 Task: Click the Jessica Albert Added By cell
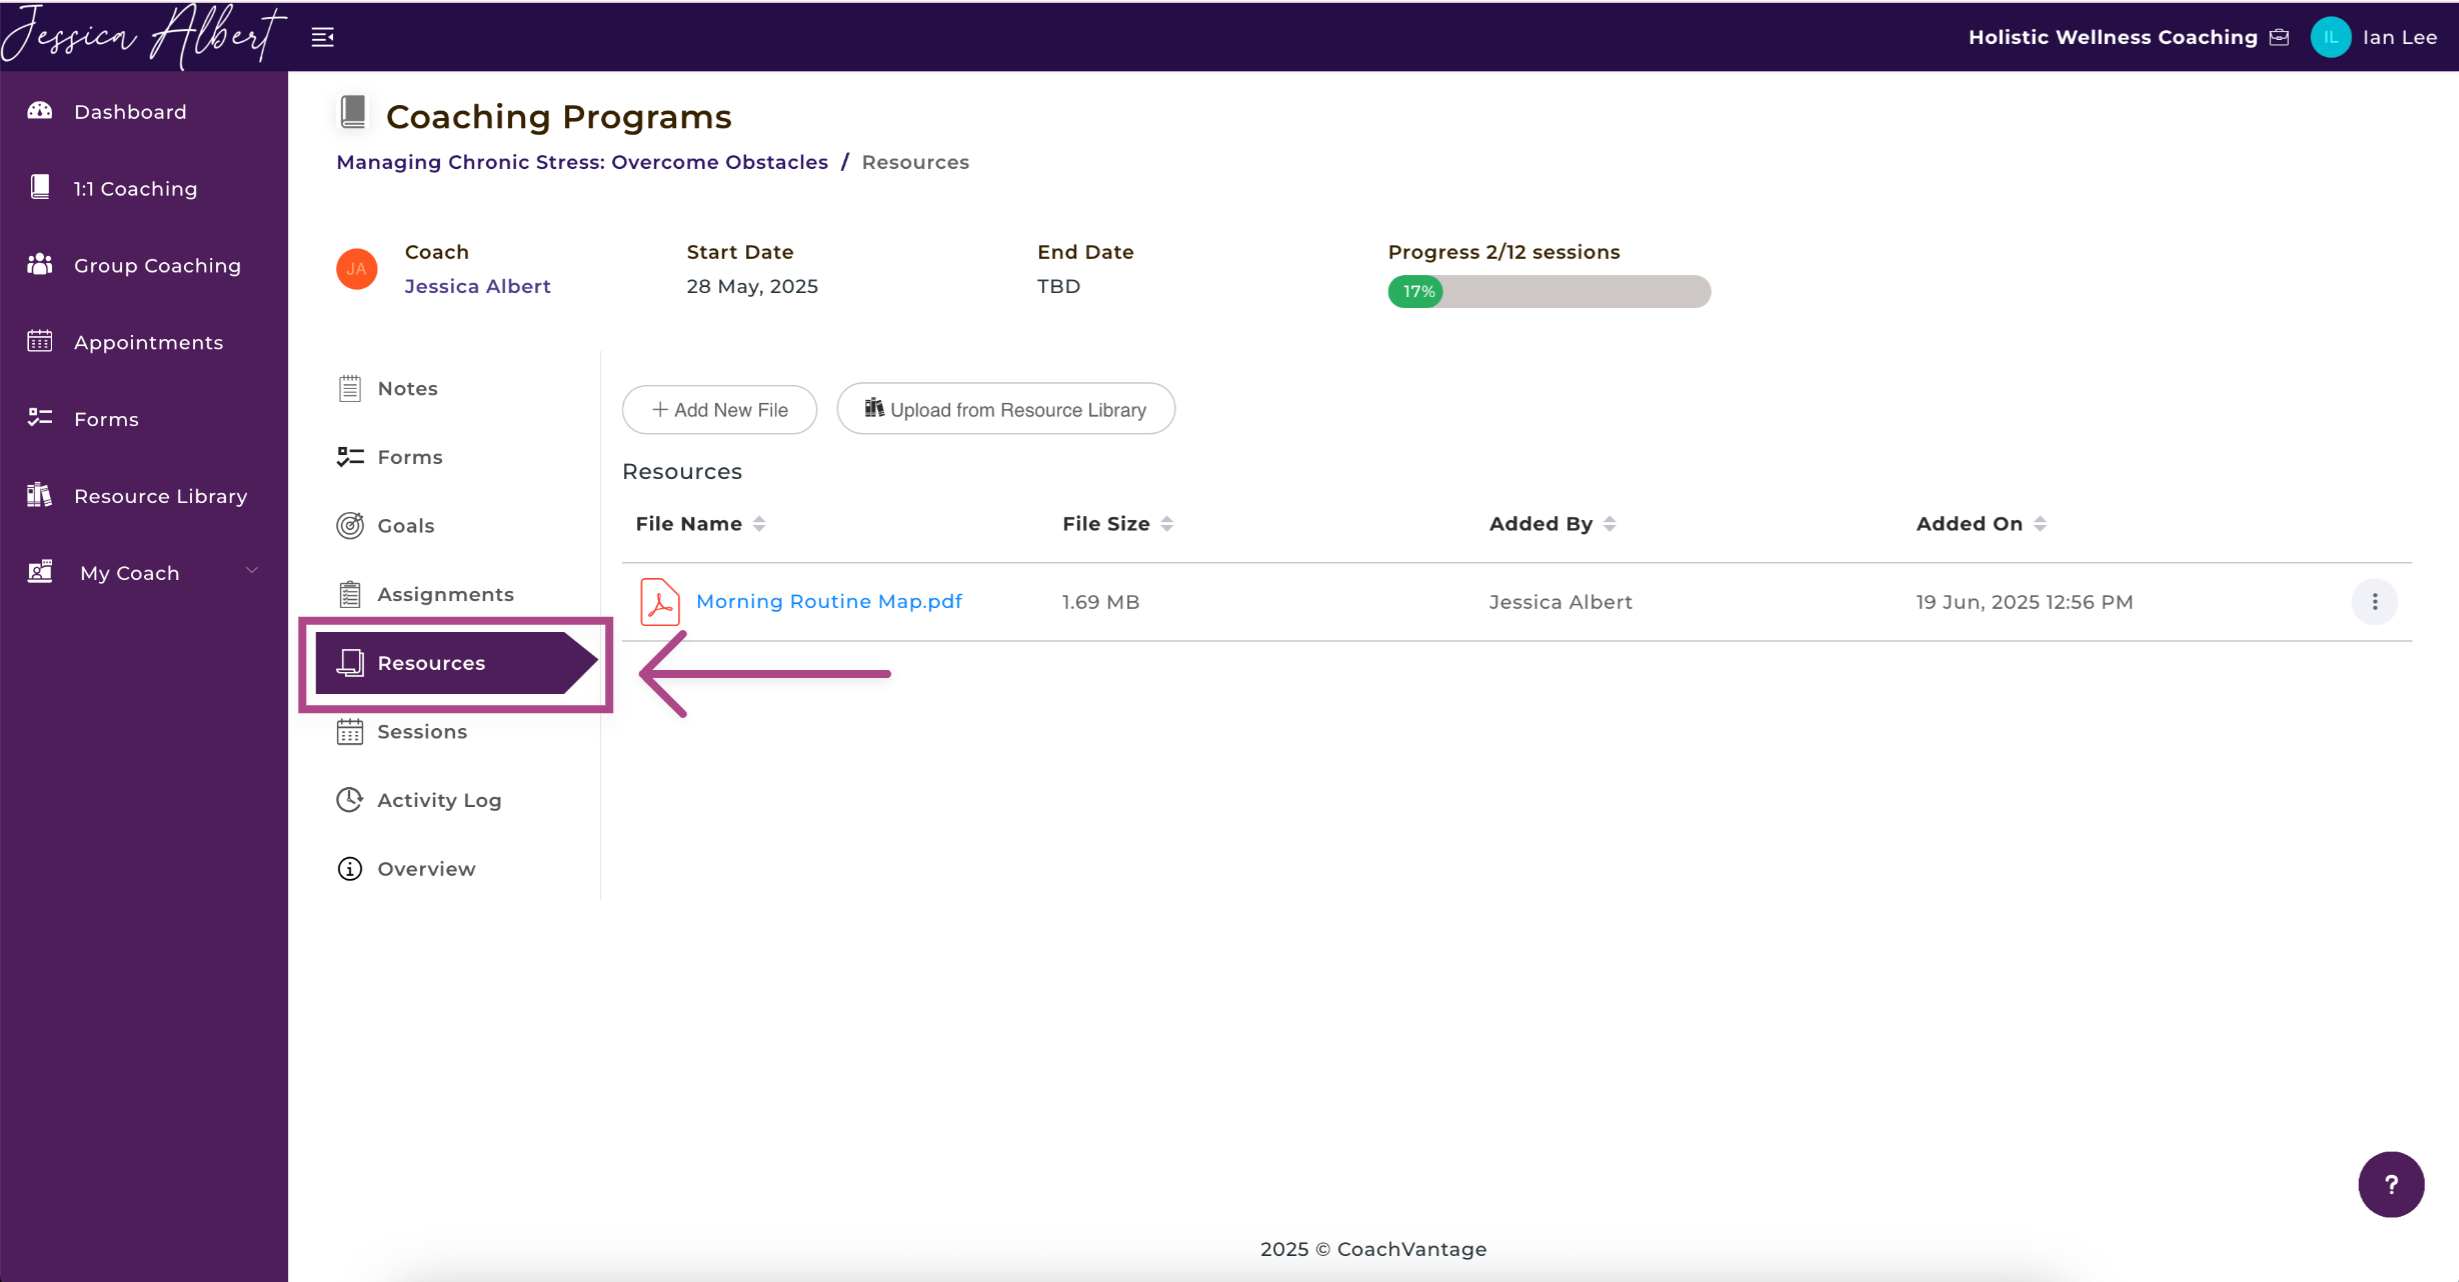click(1560, 602)
